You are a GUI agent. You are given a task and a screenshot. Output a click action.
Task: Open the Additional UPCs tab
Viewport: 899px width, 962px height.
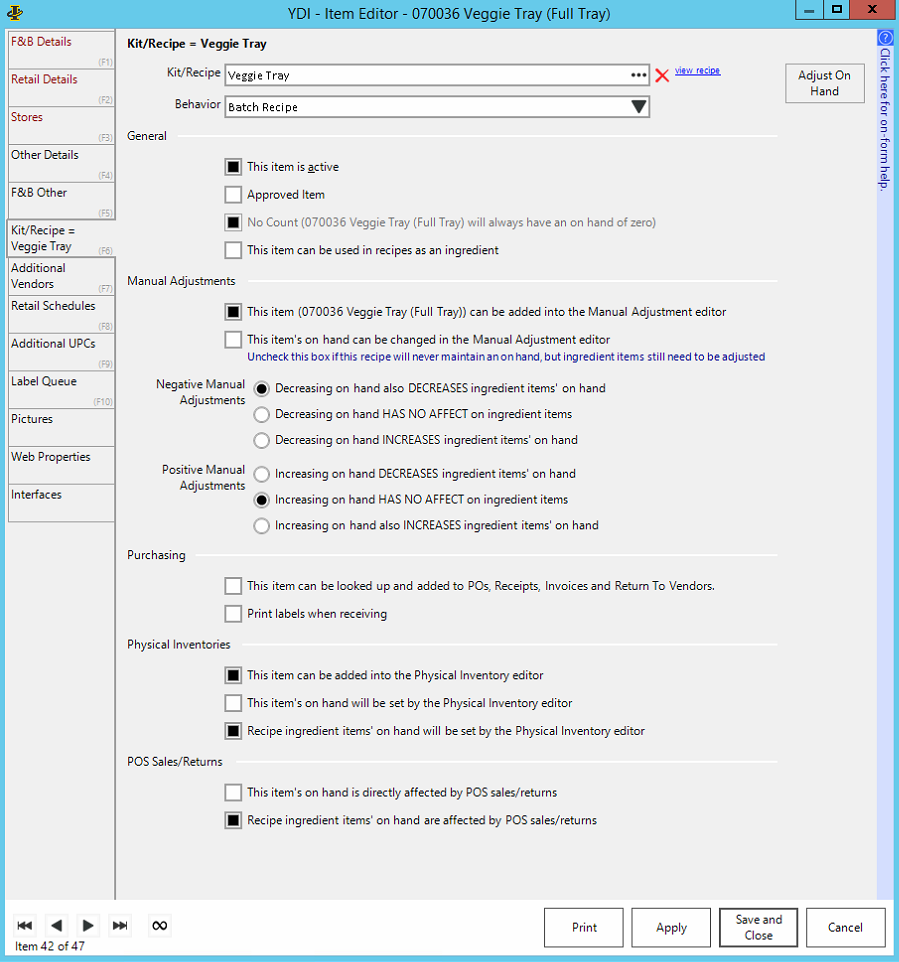[61, 352]
